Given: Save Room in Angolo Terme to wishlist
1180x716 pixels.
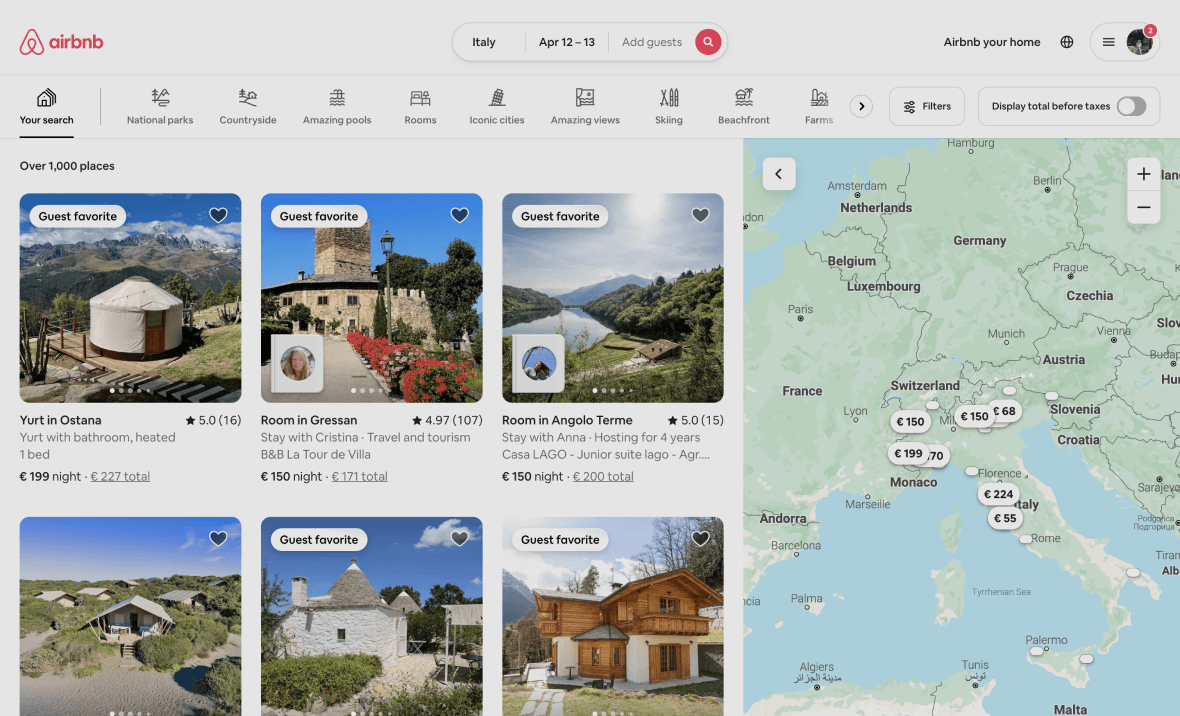Looking at the screenshot, I should pyautogui.click(x=701, y=215).
